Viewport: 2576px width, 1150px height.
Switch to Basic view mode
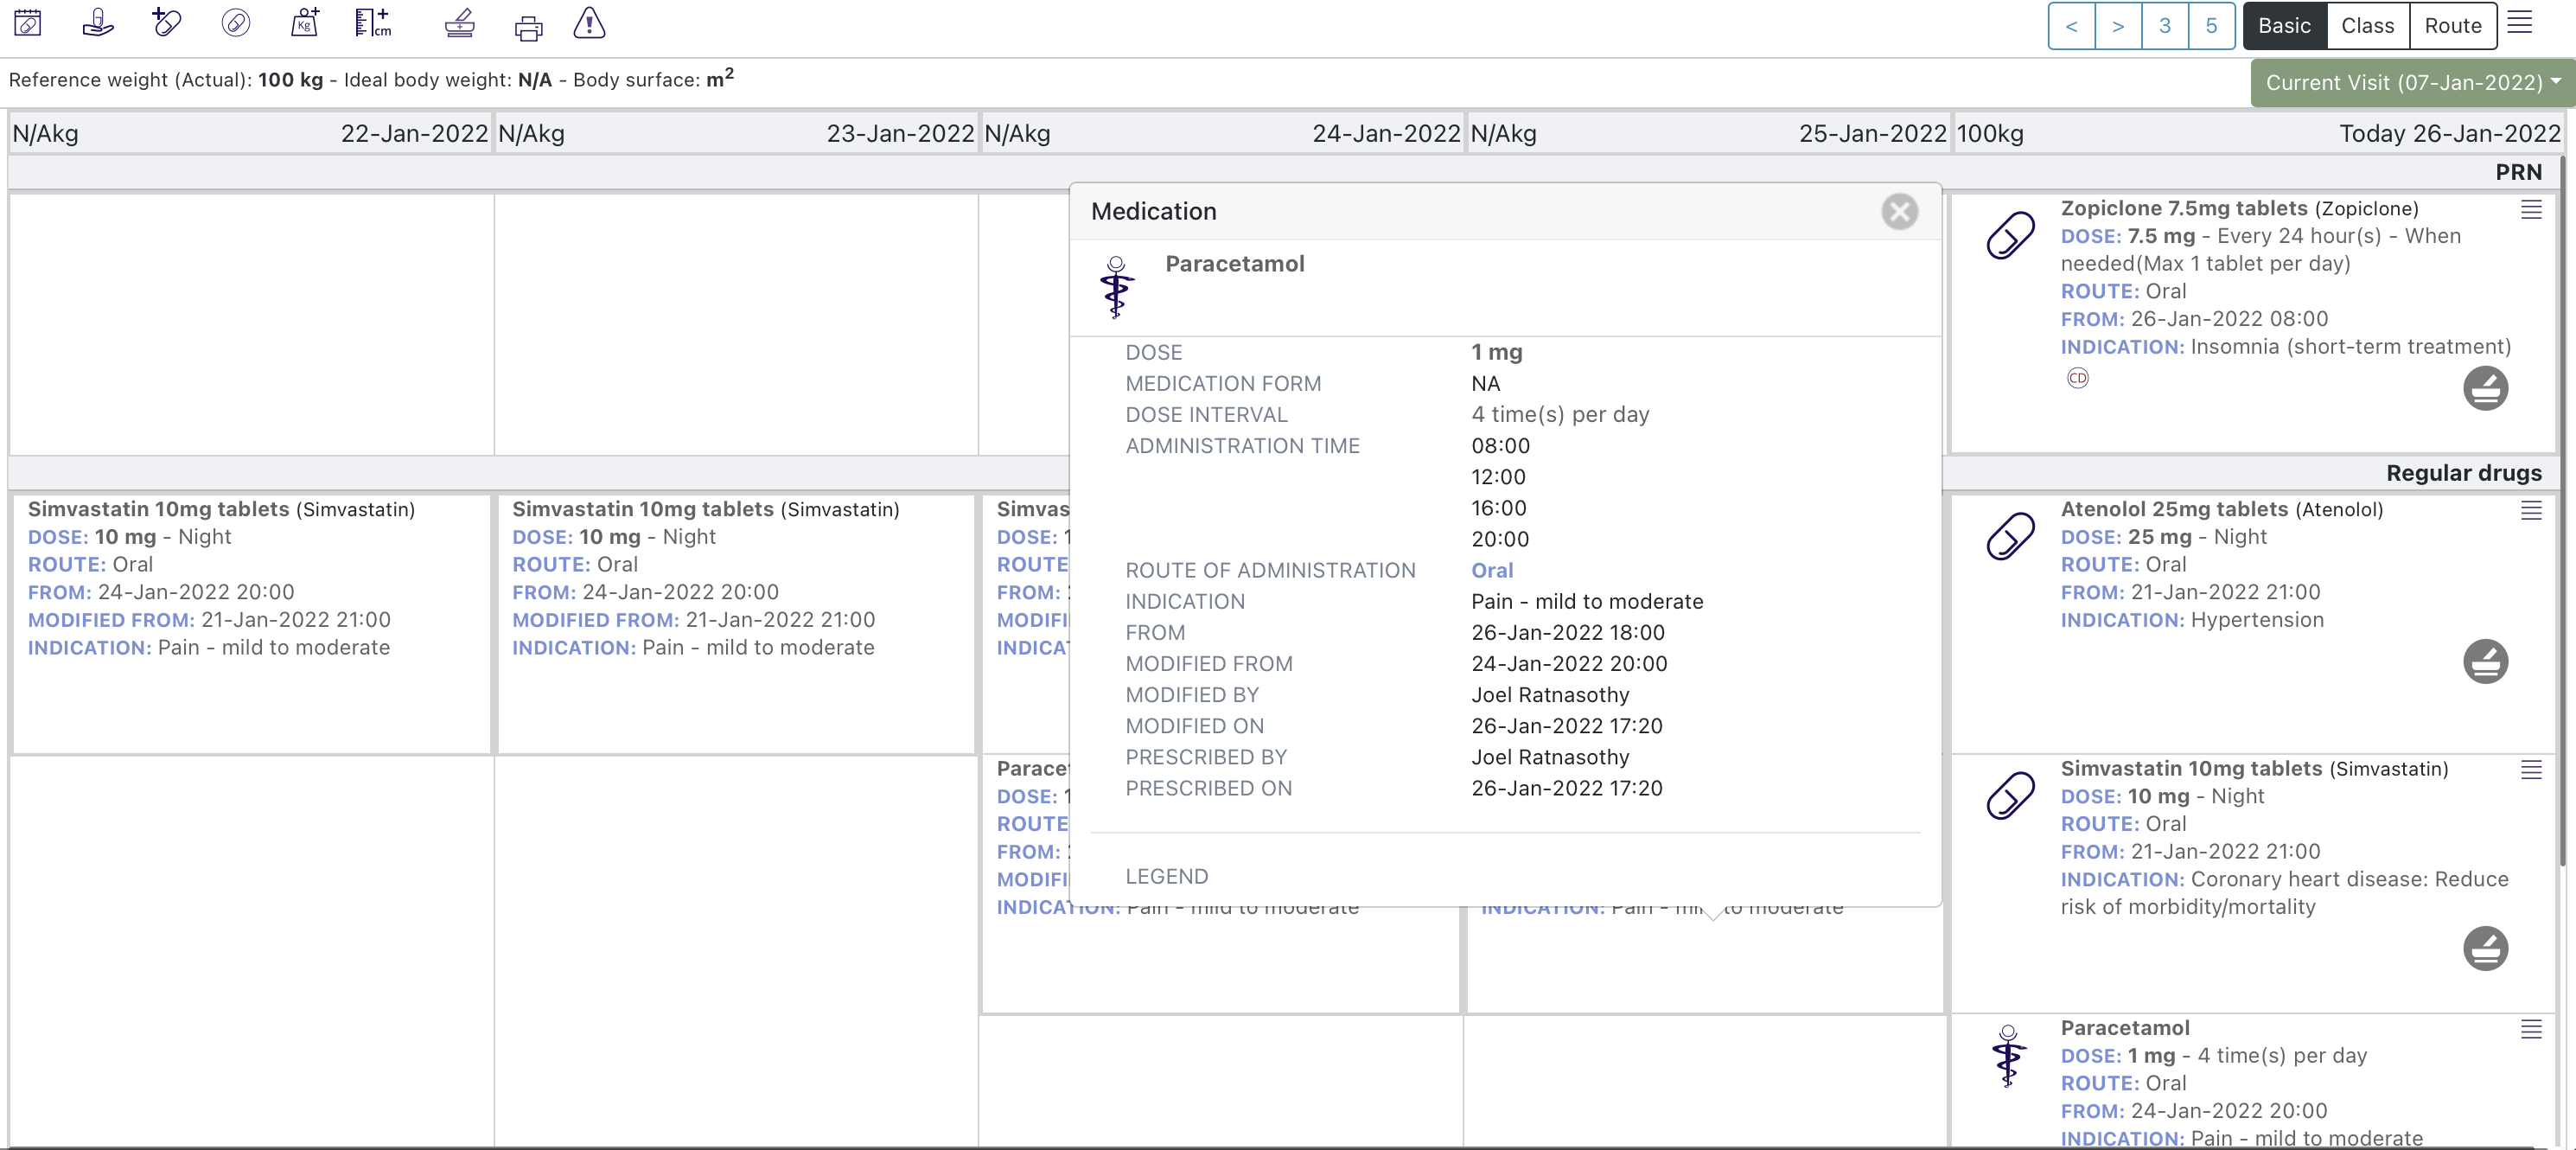2284,26
